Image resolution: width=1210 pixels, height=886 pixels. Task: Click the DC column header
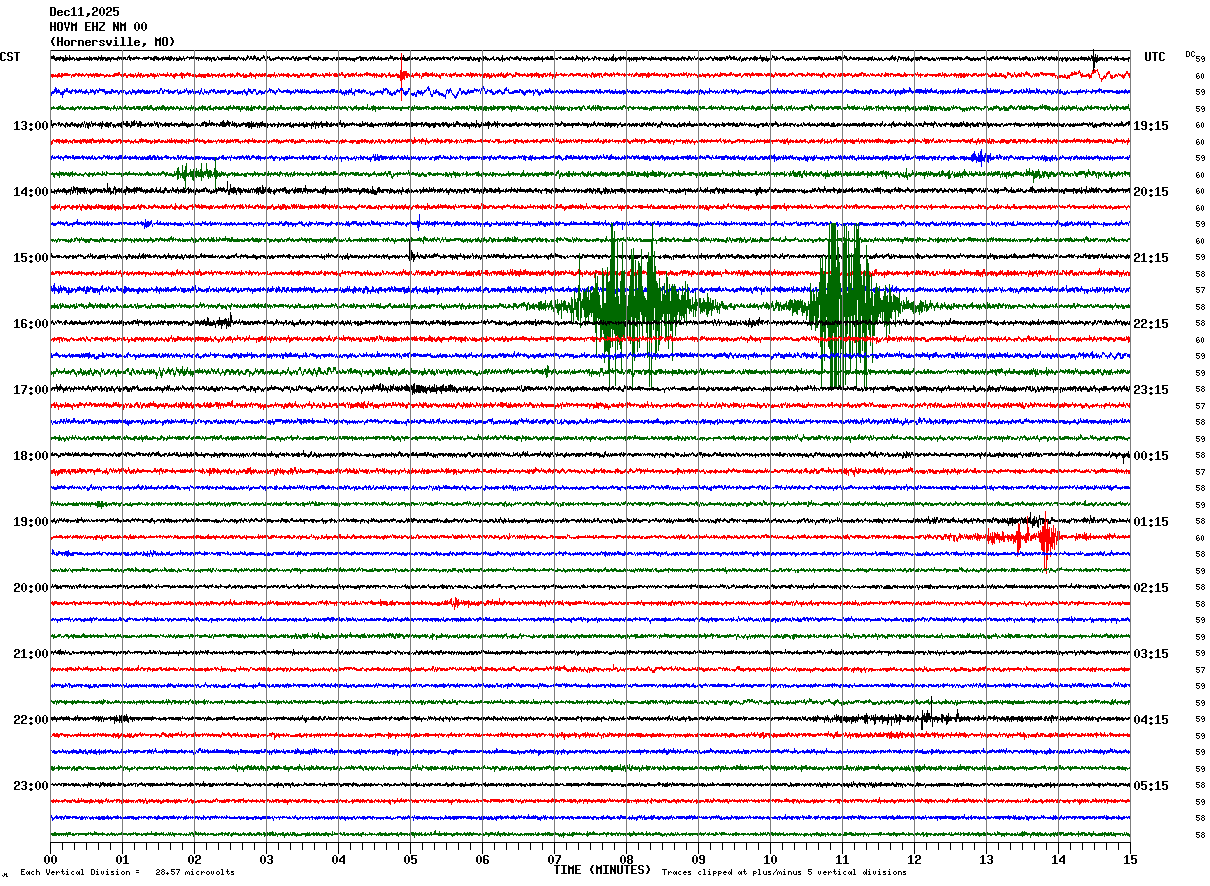click(1190, 54)
